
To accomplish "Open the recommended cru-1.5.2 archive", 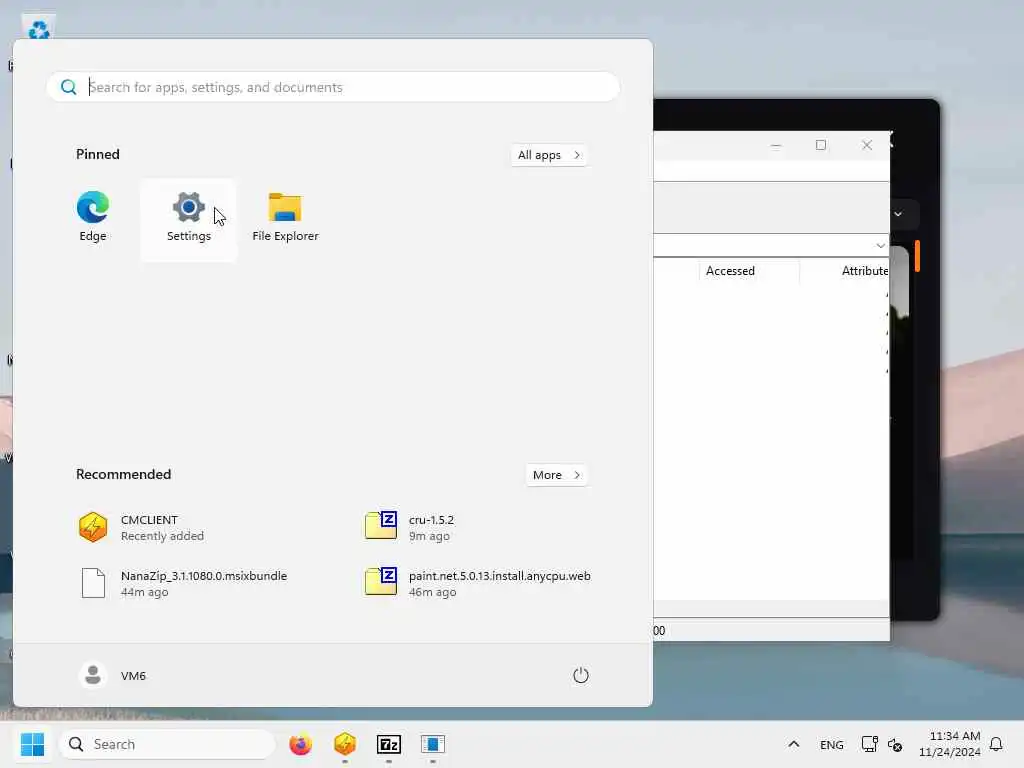I will coord(409,528).
